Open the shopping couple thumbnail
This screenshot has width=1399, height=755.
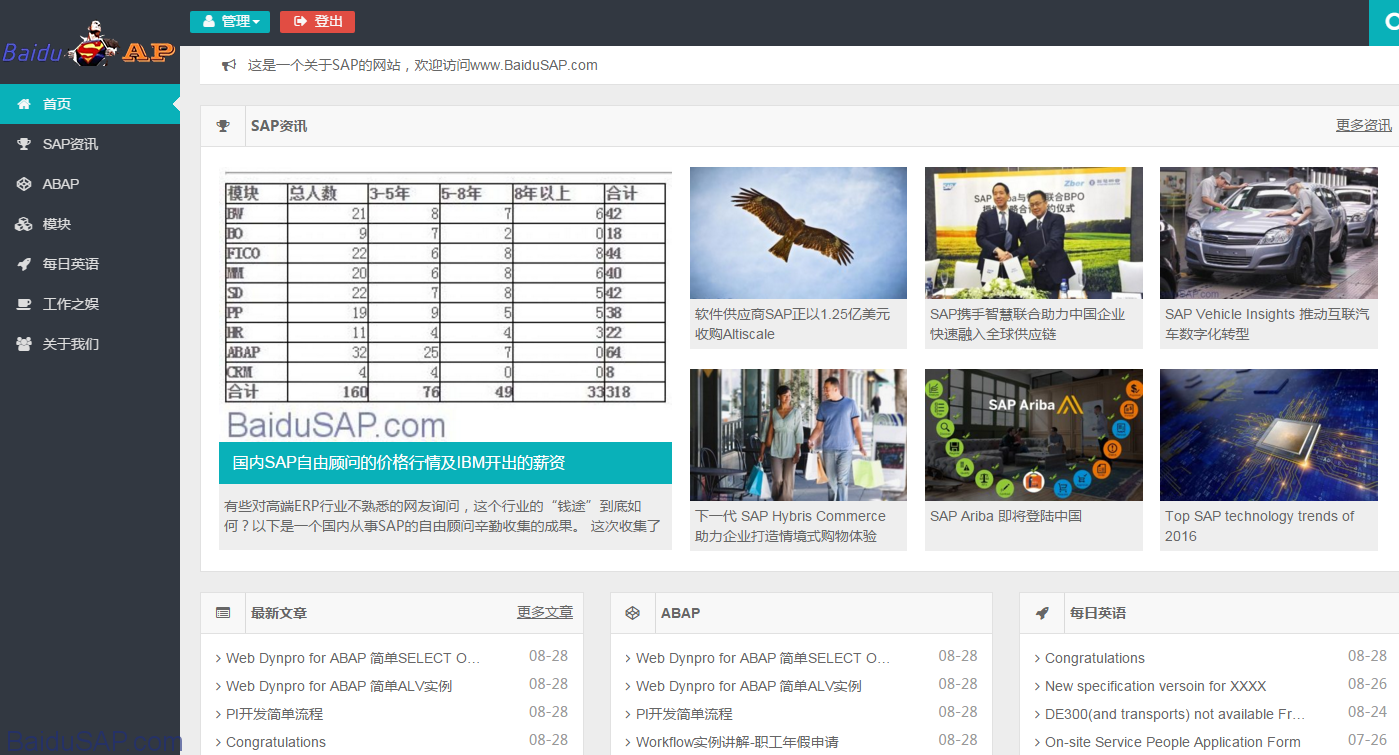click(x=798, y=435)
